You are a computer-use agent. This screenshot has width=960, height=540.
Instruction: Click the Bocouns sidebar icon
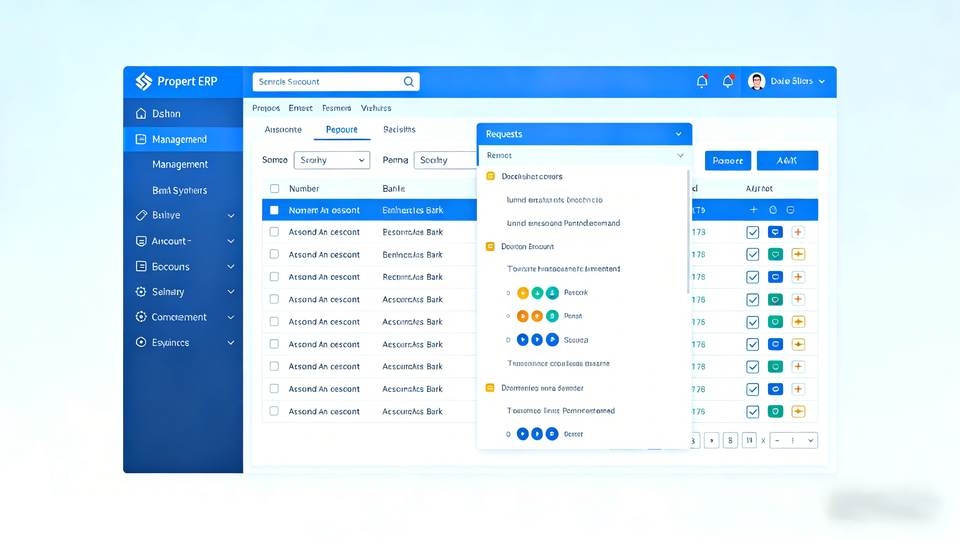(141, 266)
